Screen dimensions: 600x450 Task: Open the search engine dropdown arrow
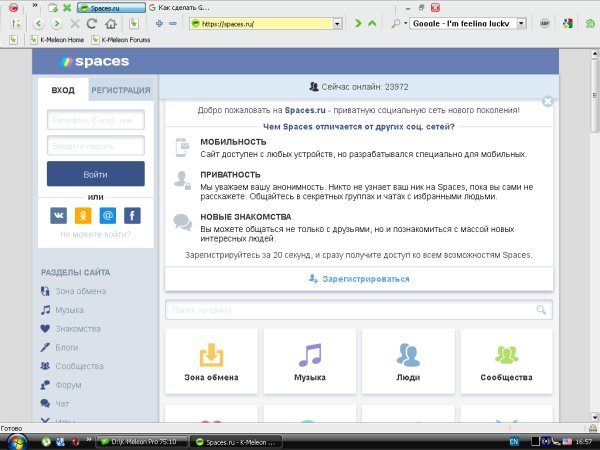point(521,23)
